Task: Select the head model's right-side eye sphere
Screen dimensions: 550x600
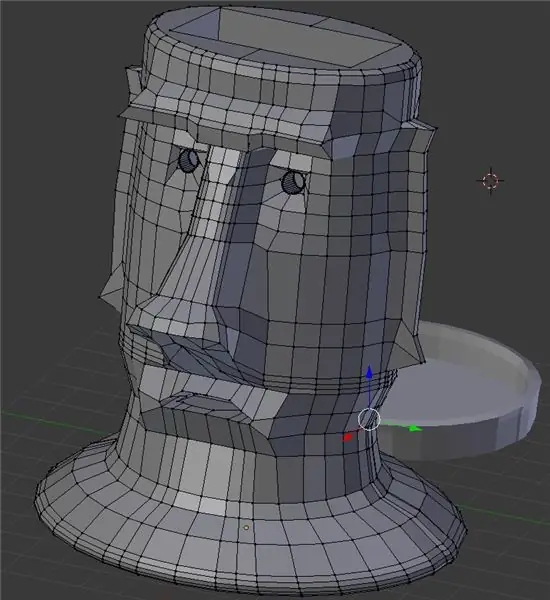Action: [293, 183]
